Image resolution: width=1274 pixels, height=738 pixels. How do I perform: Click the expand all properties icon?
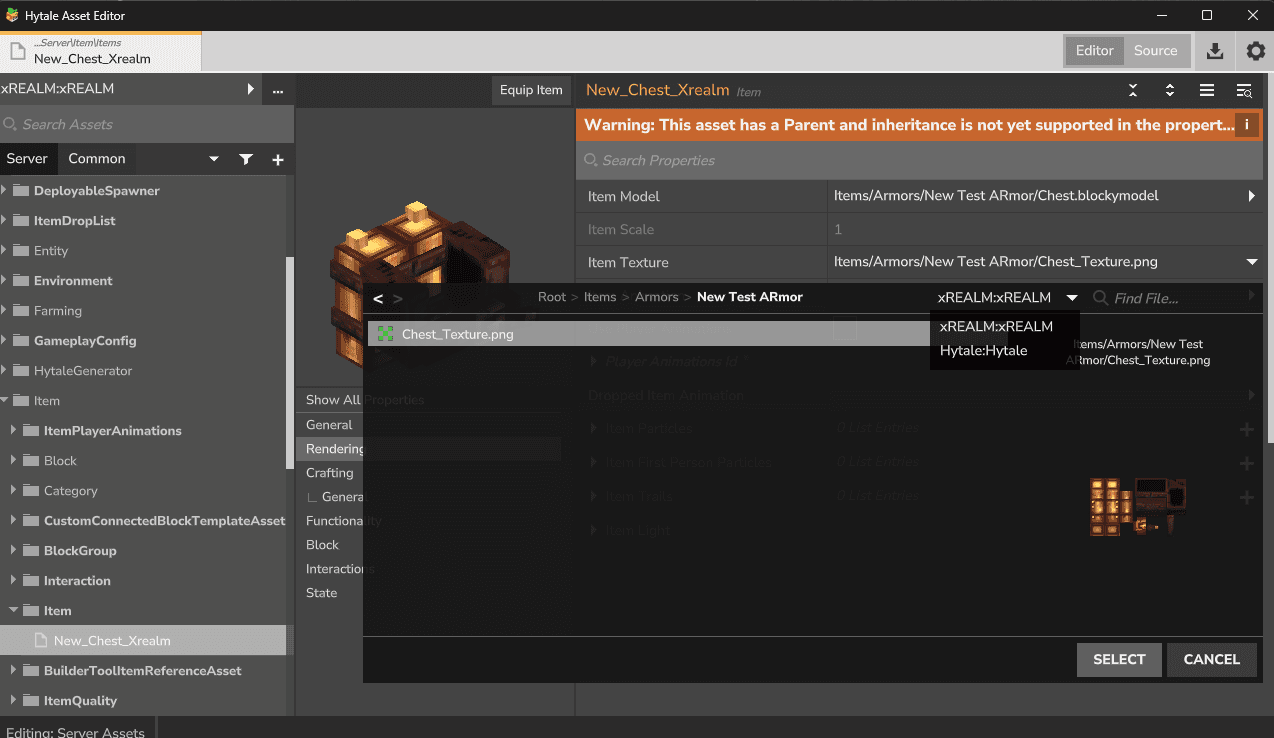(1170, 90)
